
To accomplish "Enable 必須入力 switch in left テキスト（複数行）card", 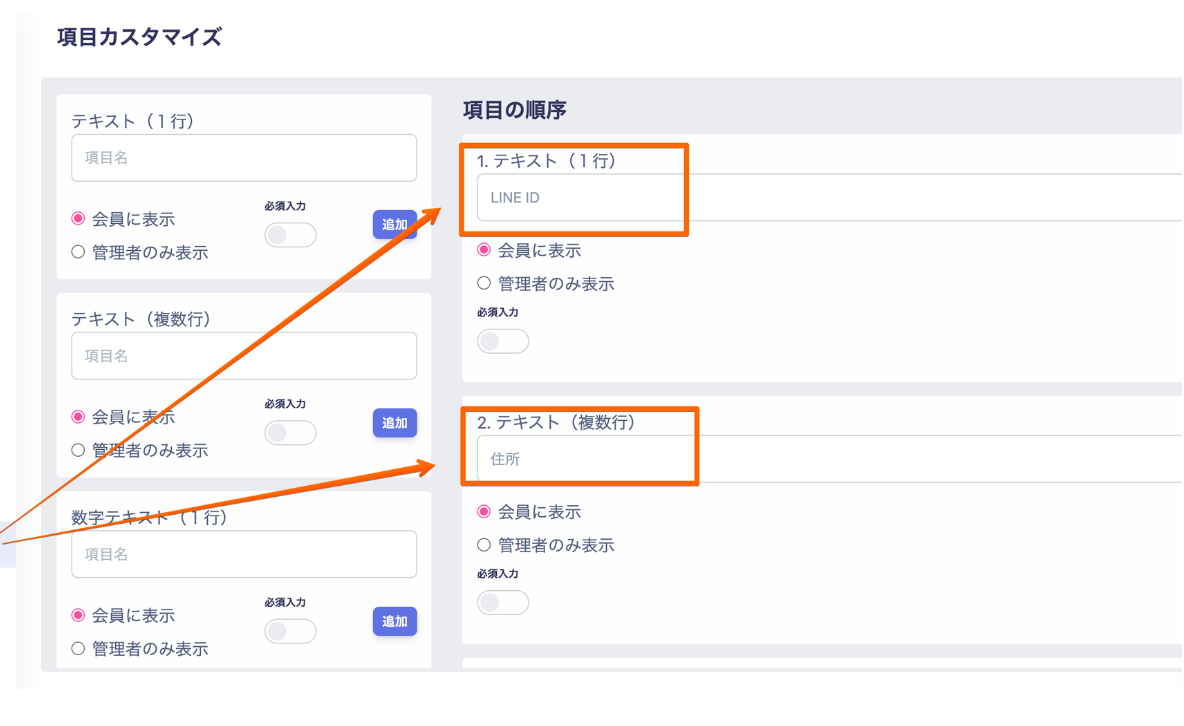I will click(x=290, y=433).
